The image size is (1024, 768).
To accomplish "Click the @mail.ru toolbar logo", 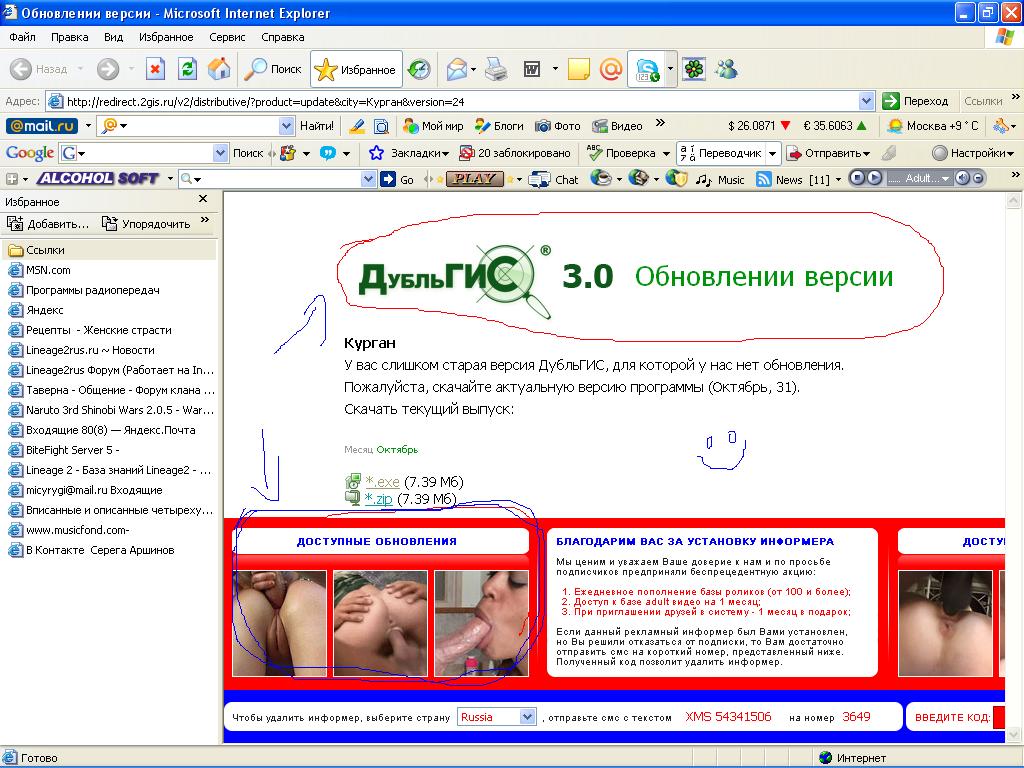I will [42, 126].
